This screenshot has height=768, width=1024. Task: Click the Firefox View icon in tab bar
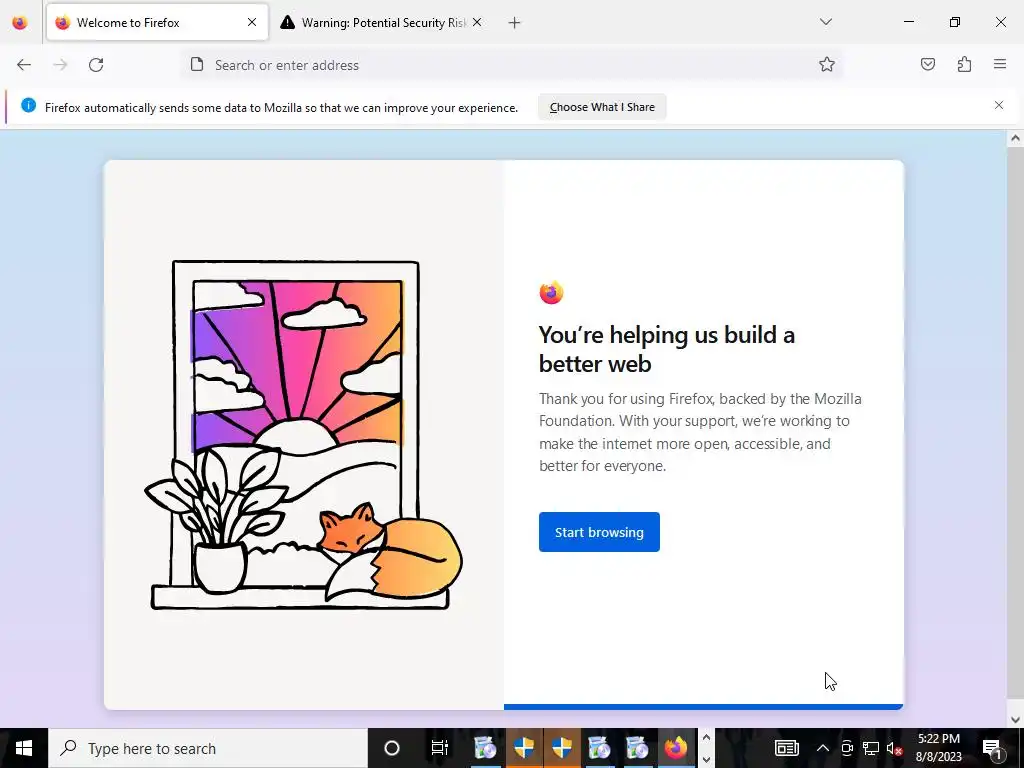tap(20, 23)
